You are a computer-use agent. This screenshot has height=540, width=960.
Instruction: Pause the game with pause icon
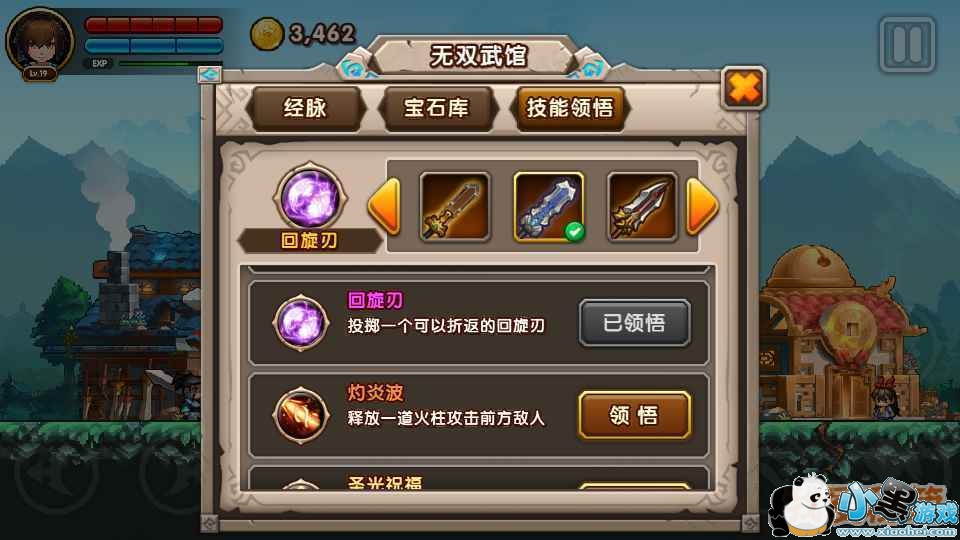[907, 45]
